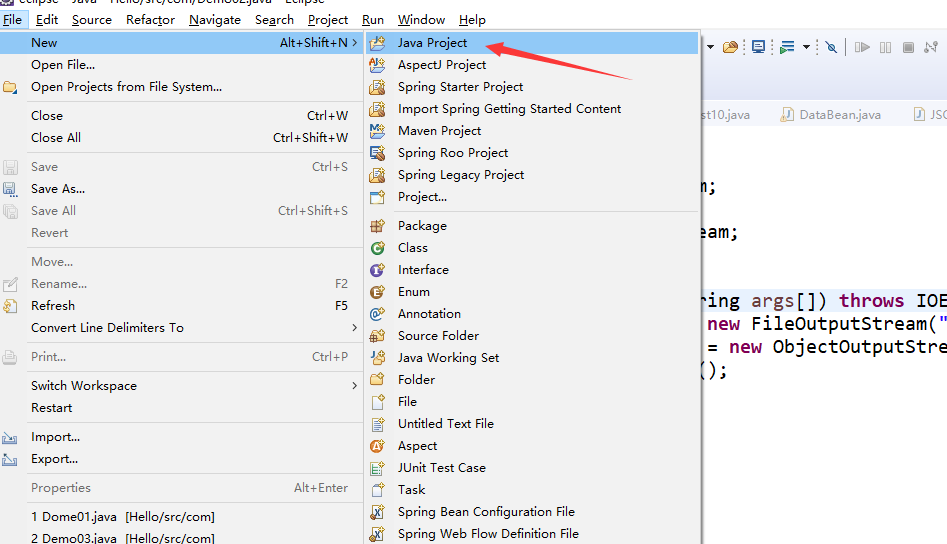This screenshot has width=947, height=544.
Task: Select Project... entry in New submenu
Action: coord(532,197)
